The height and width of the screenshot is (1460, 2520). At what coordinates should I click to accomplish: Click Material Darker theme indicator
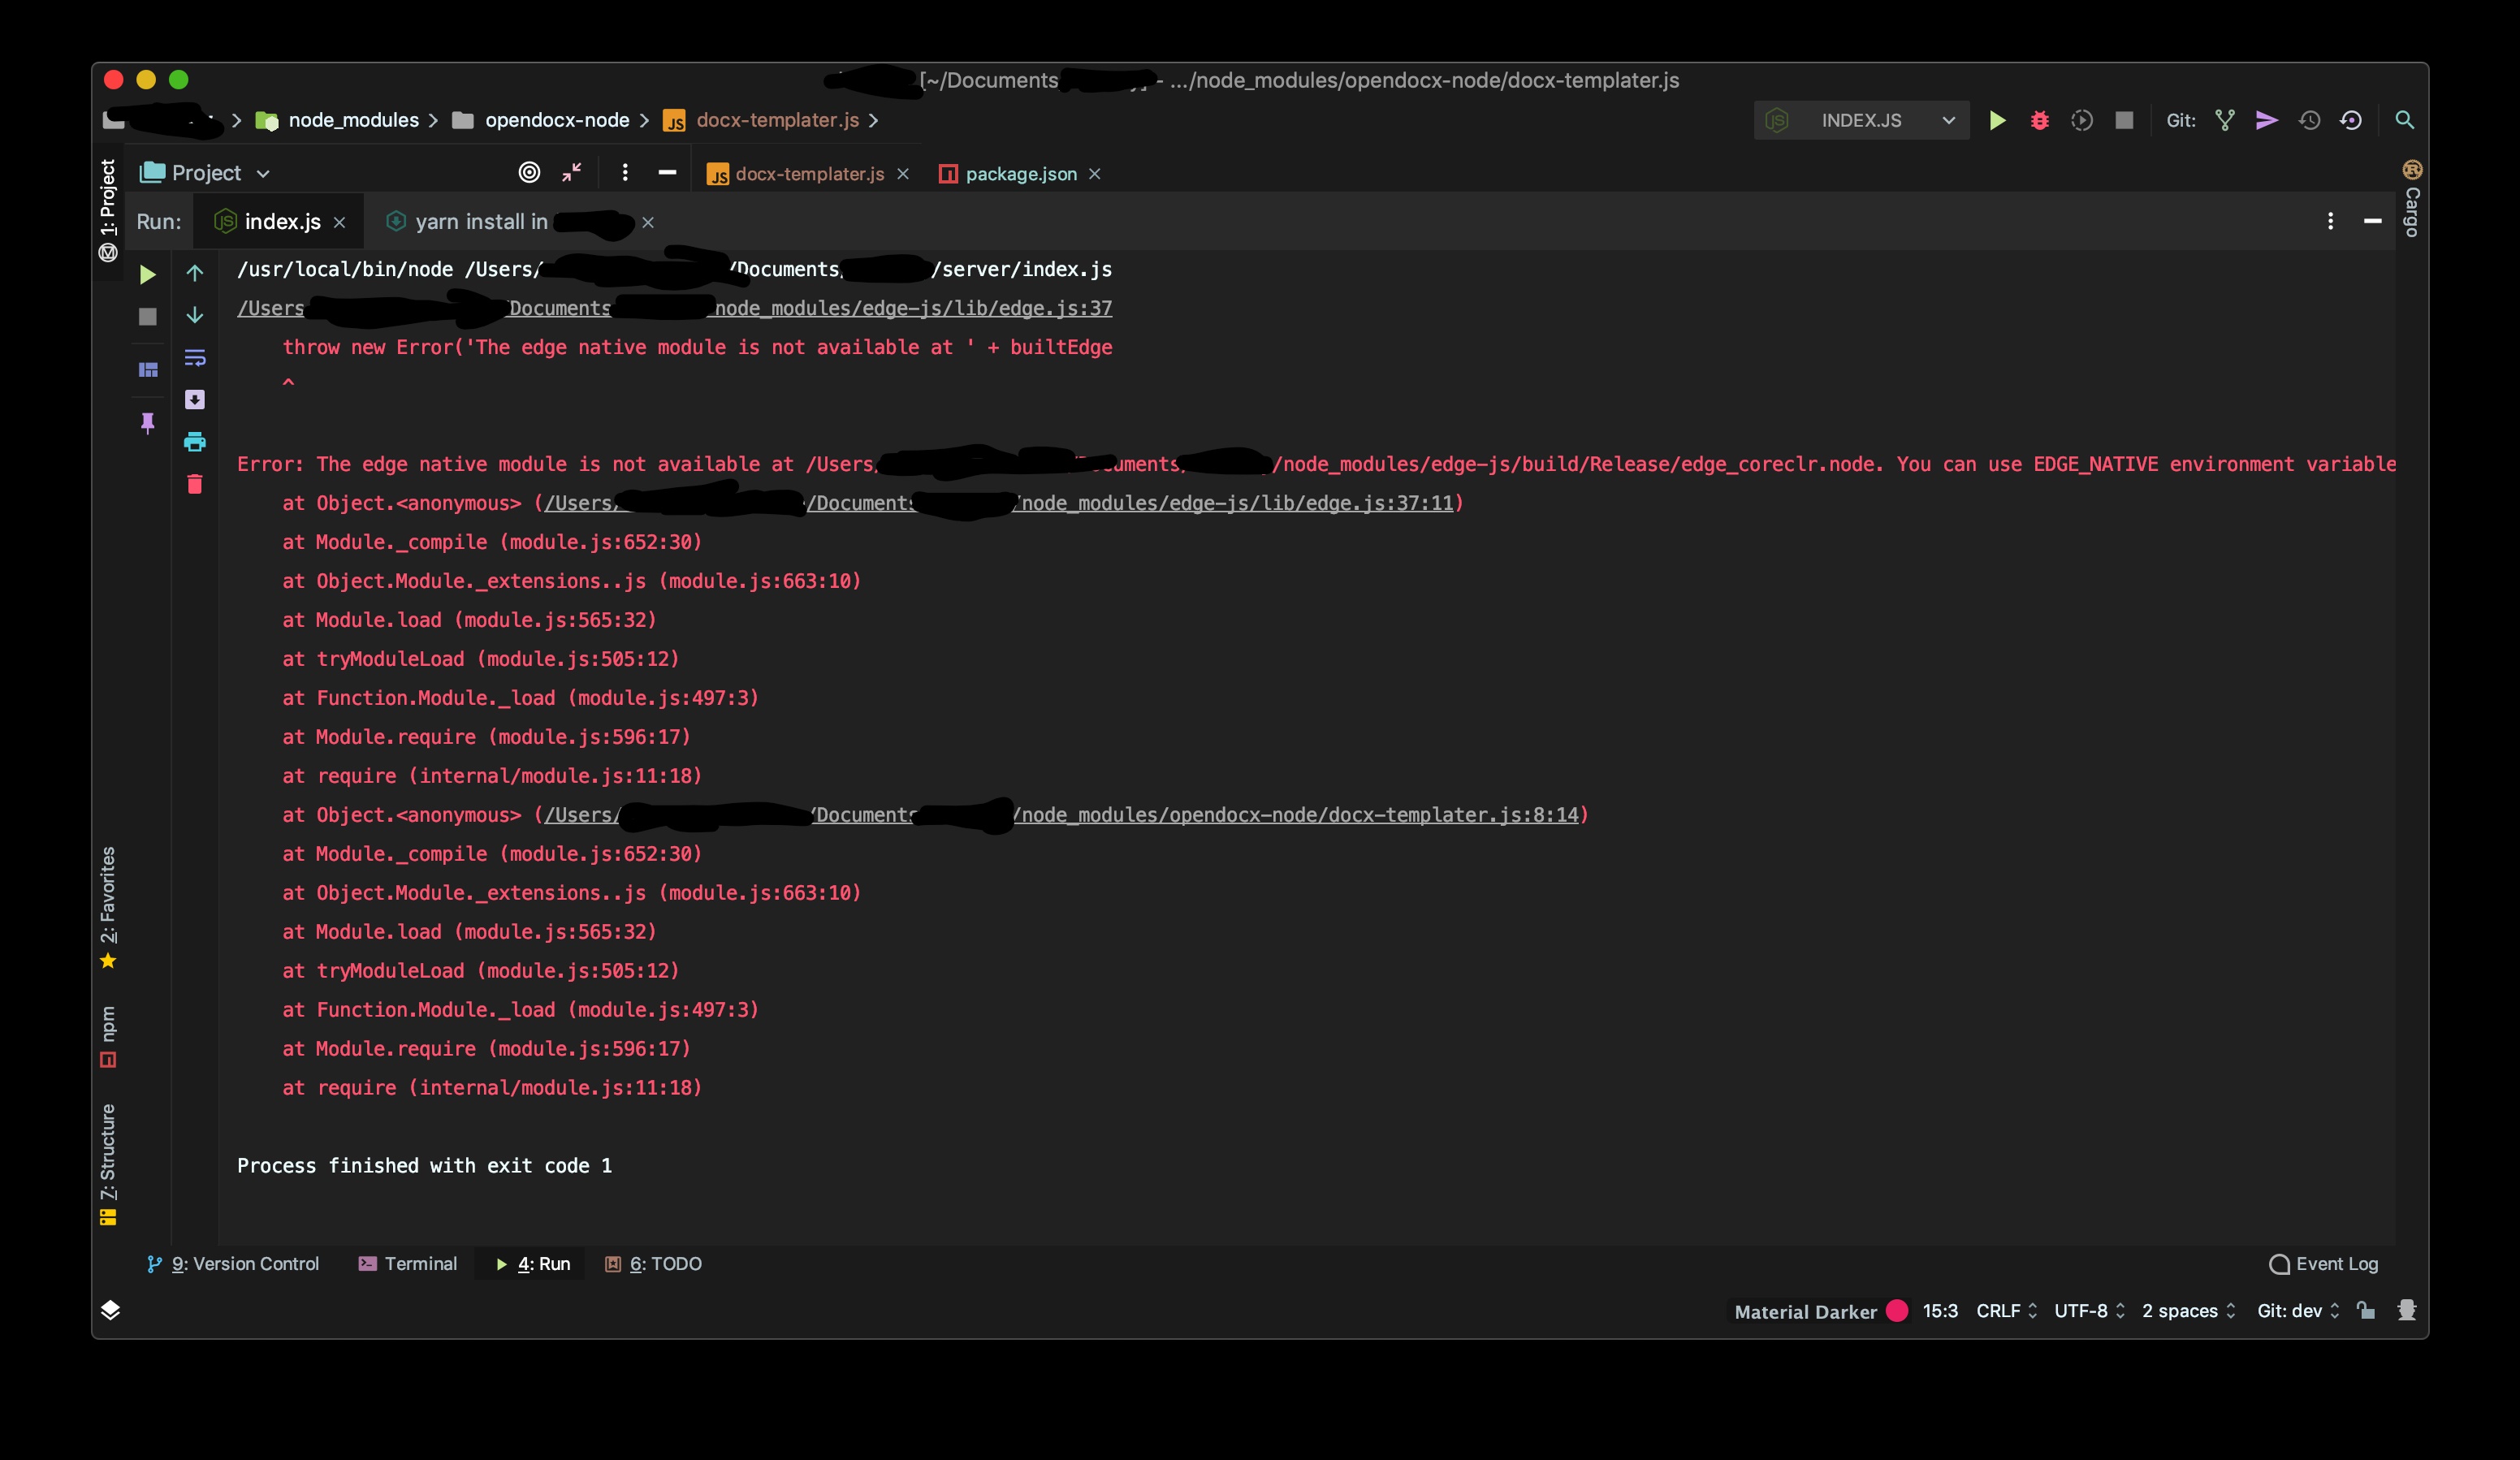coord(1820,1311)
